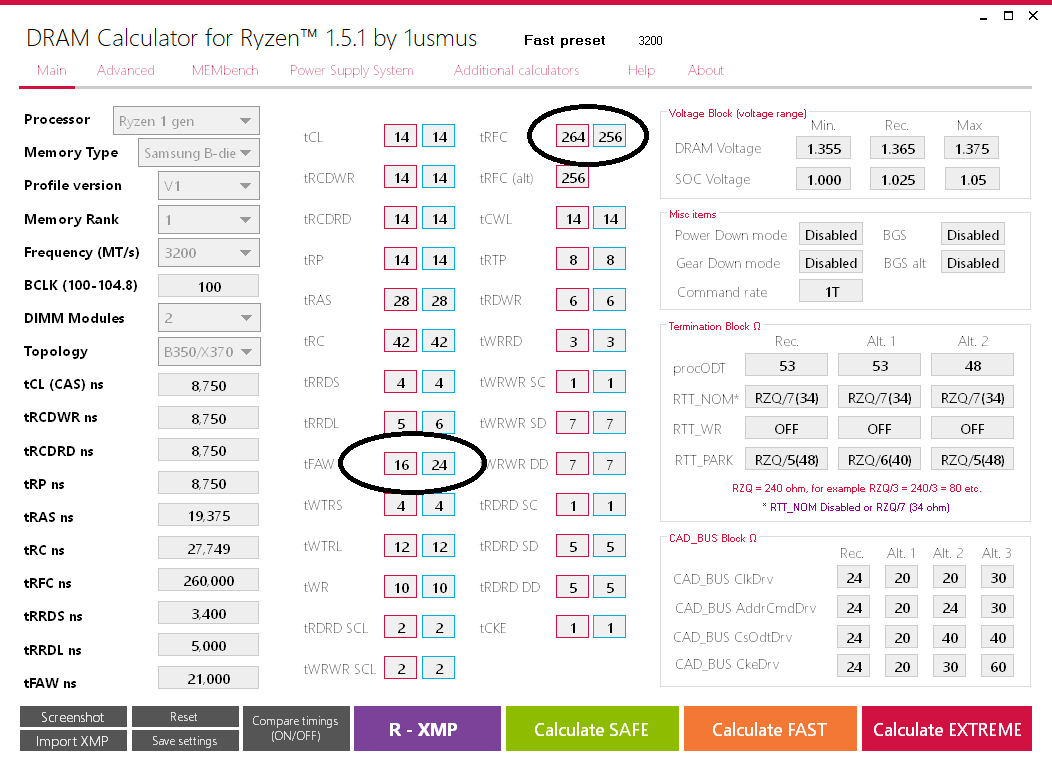
Task: Open the About tab
Action: (x=705, y=70)
